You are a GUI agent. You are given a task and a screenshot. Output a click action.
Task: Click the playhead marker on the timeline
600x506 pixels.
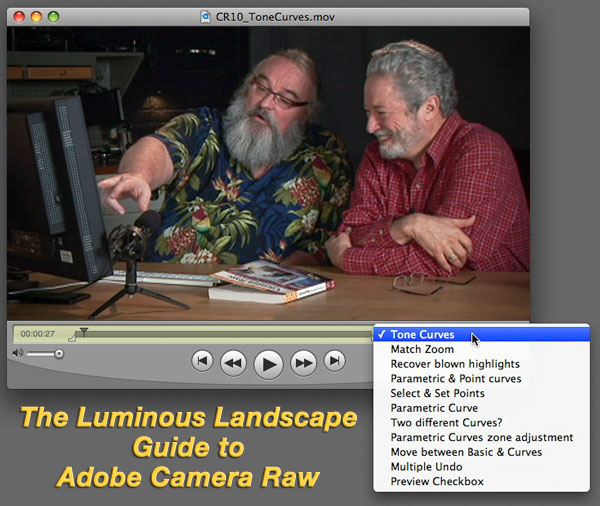[x=84, y=331]
